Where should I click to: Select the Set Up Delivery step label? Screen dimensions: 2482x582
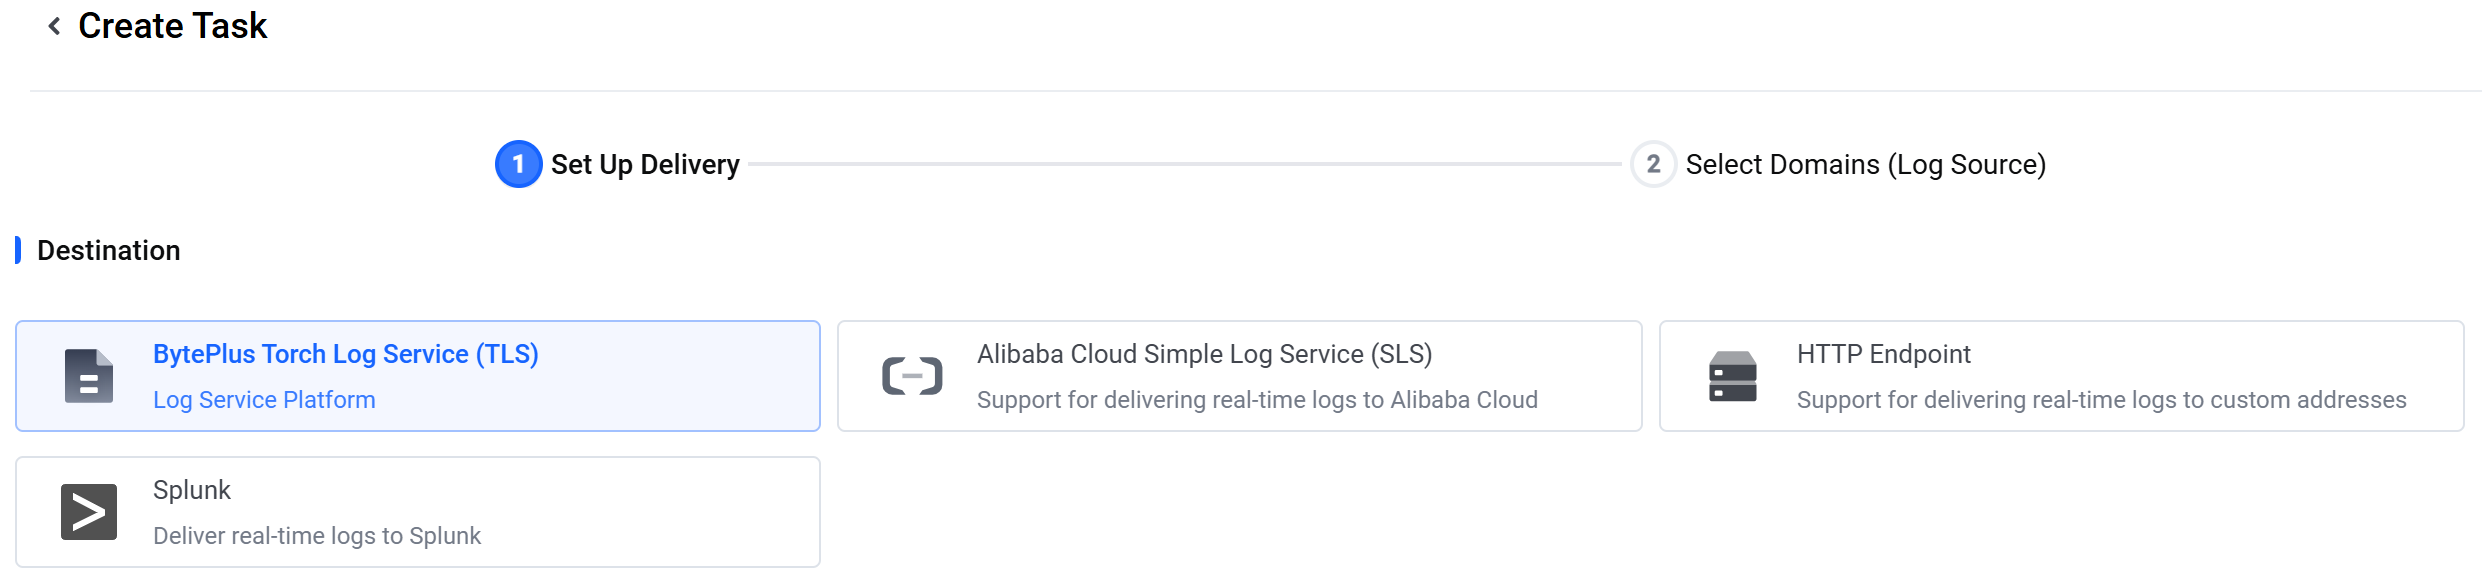pyautogui.click(x=645, y=165)
